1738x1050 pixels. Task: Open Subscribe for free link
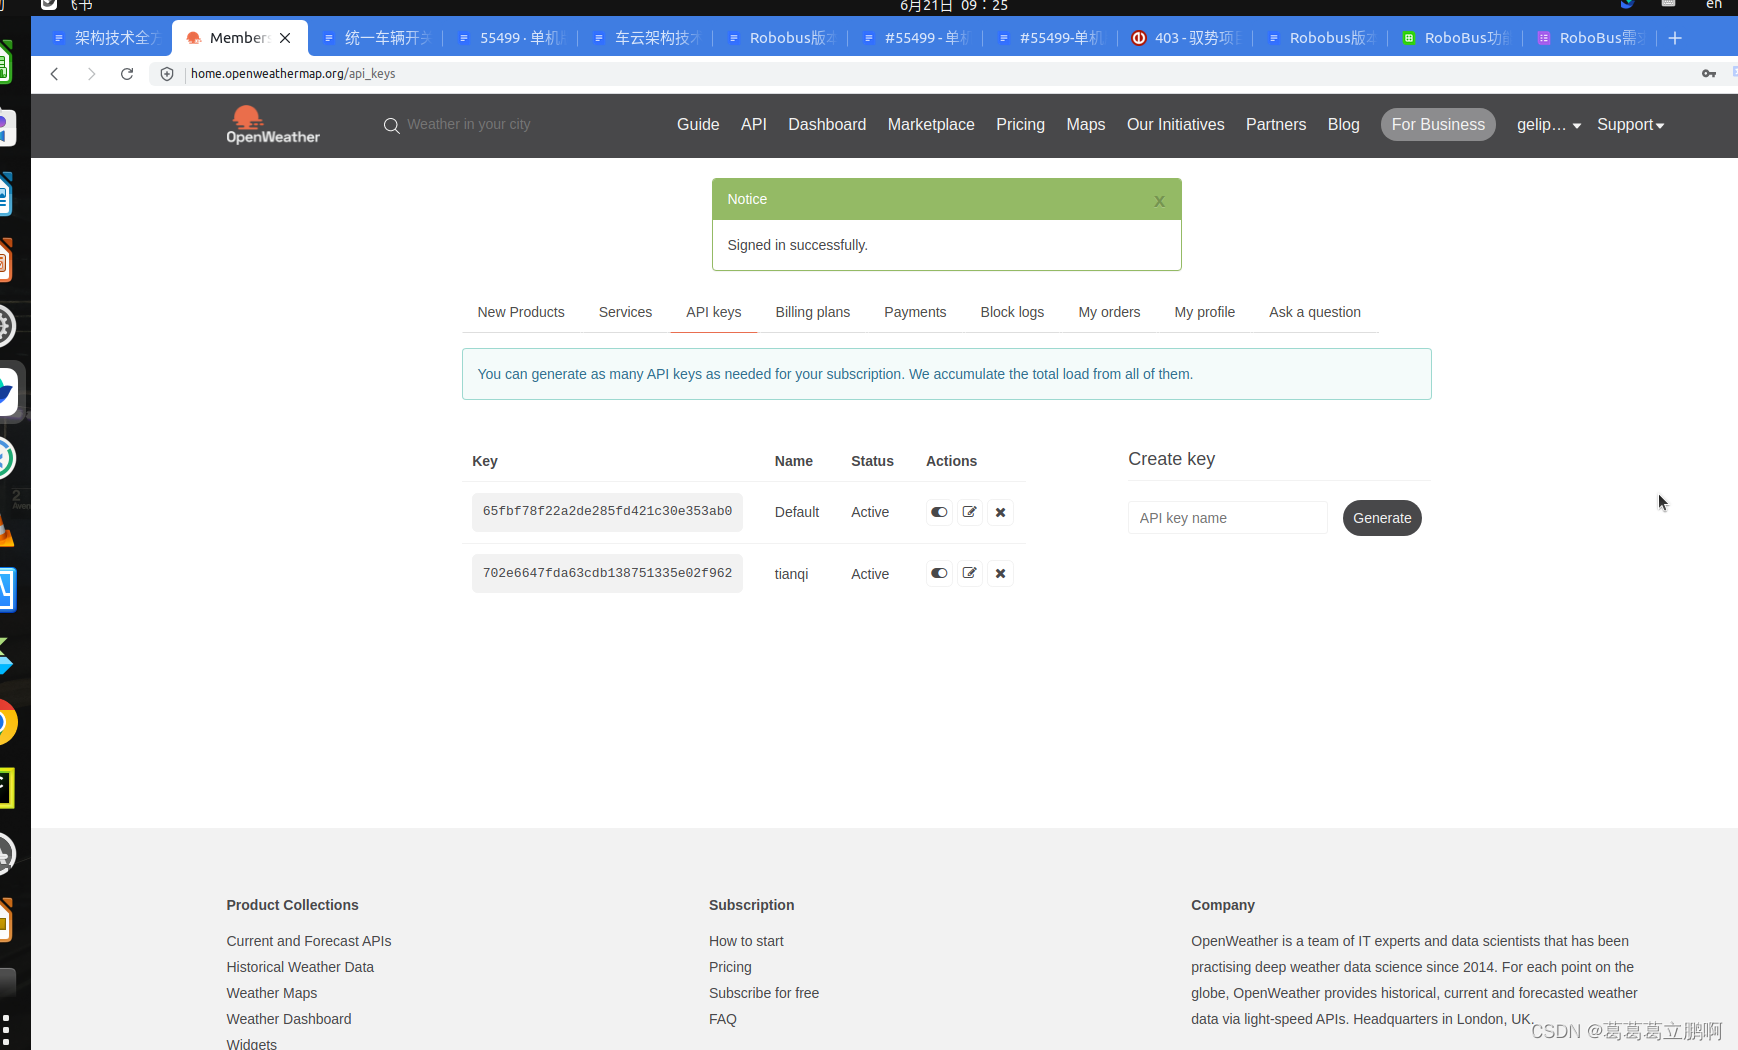coord(764,993)
